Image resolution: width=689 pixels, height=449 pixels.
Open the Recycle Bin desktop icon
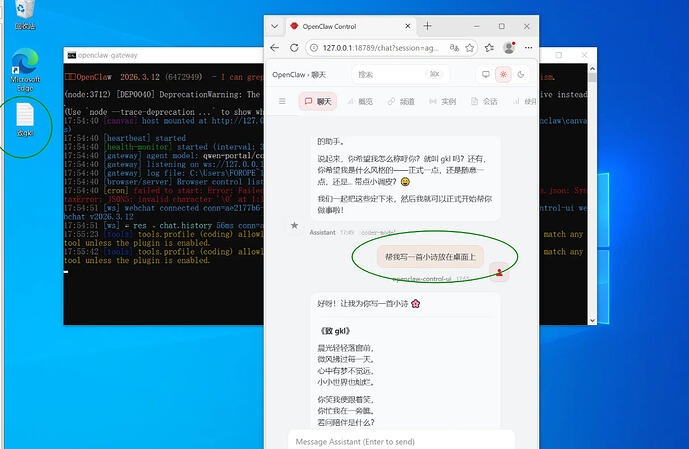25,14
